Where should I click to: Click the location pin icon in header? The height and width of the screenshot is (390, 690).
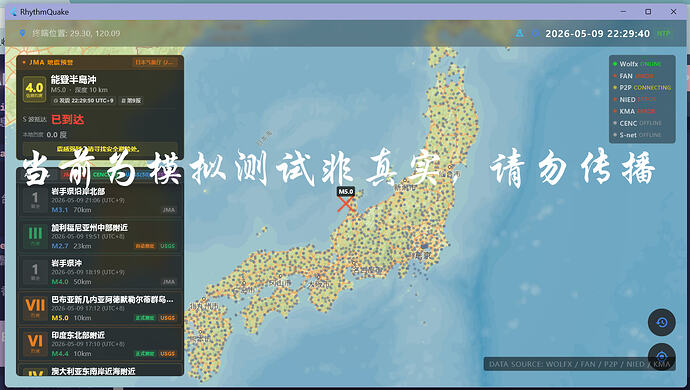[22, 33]
